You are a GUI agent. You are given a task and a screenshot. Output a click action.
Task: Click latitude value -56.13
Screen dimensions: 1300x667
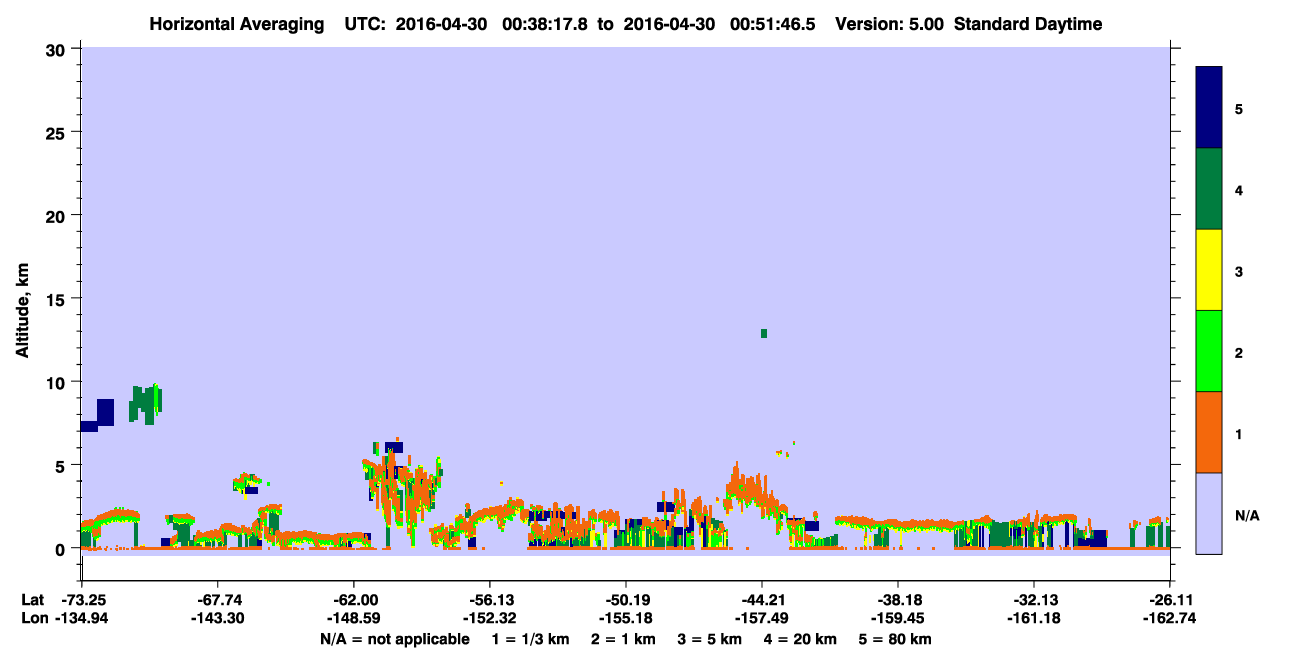pos(490,599)
